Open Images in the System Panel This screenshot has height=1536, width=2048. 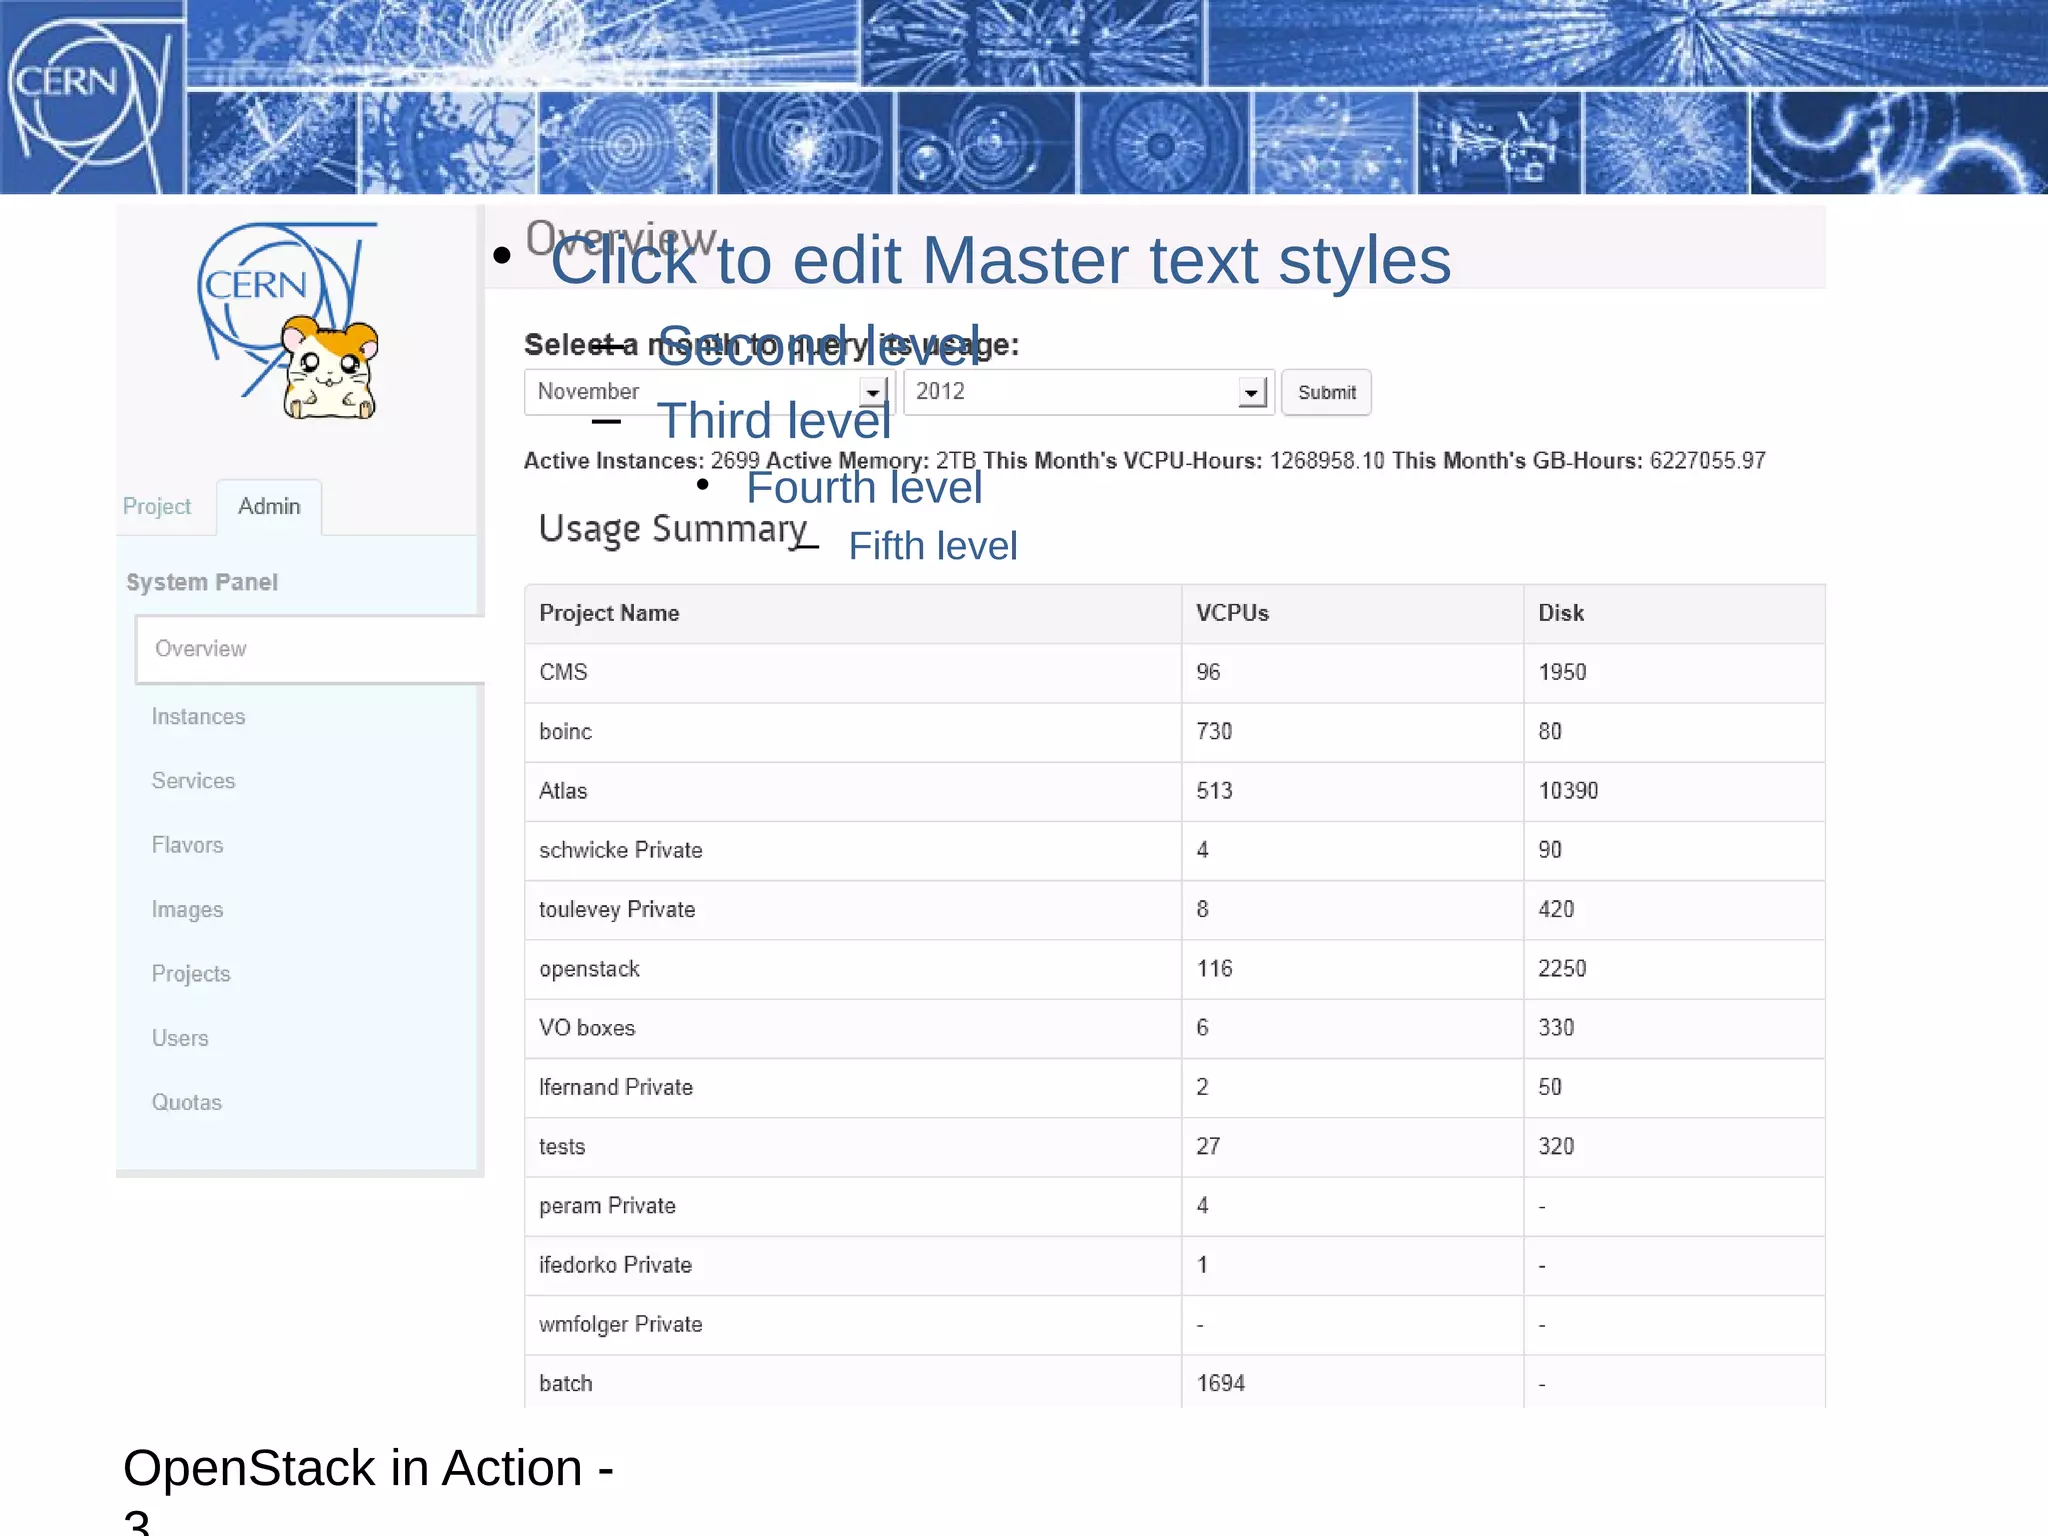click(187, 910)
